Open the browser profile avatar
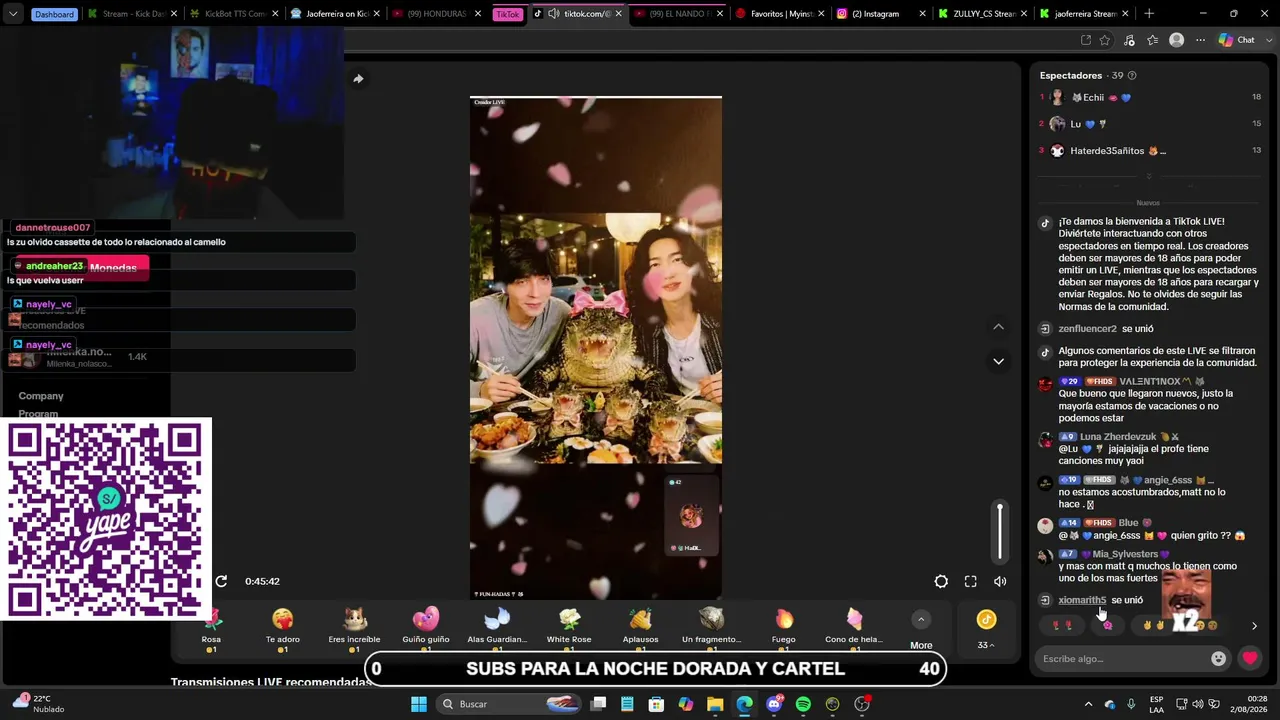 pyautogui.click(x=1176, y=40)
